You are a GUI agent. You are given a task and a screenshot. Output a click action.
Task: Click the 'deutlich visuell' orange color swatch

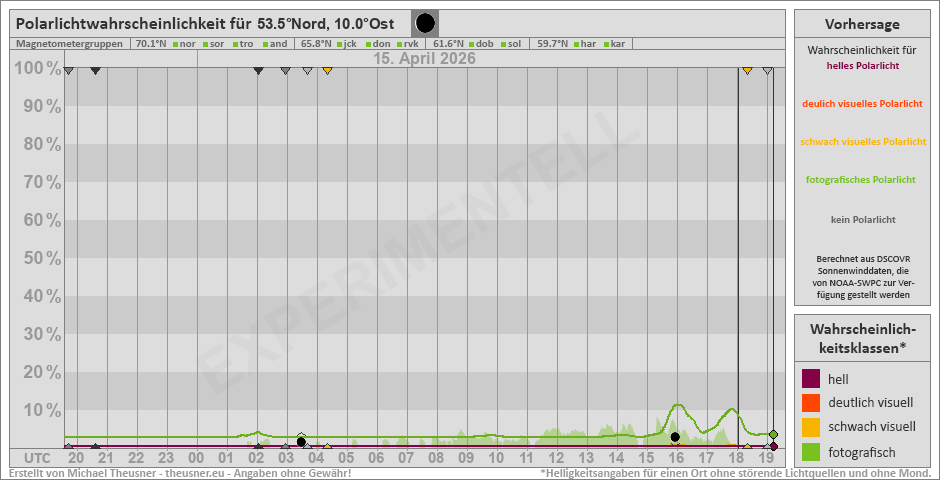[x=811, y=403]
